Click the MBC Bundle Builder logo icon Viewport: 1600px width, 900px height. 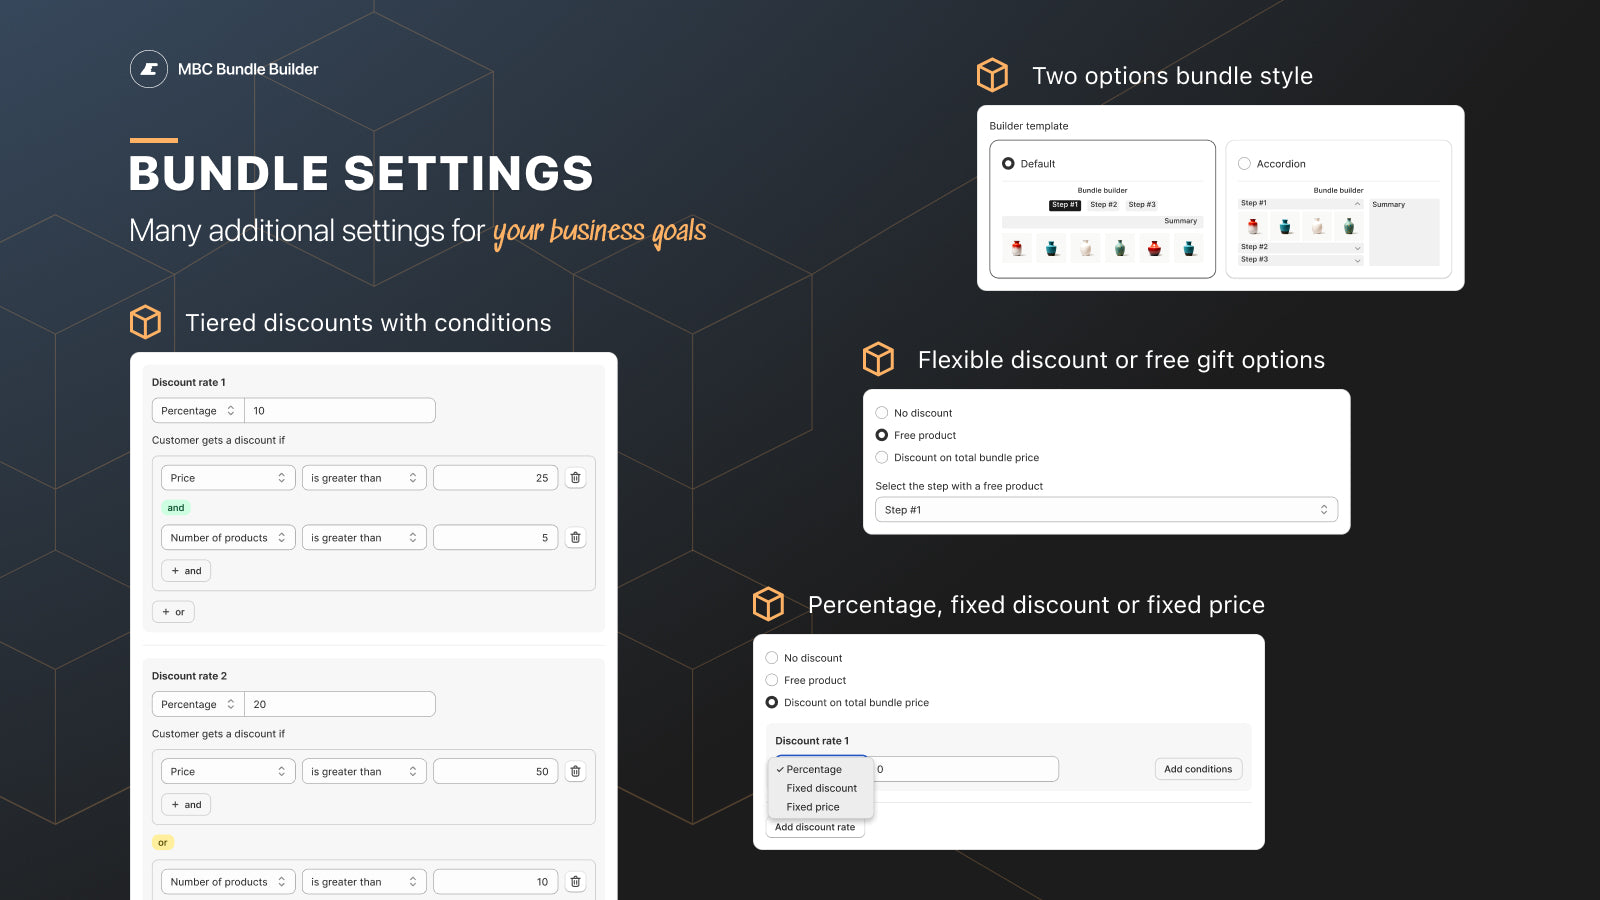coord(149,69)
